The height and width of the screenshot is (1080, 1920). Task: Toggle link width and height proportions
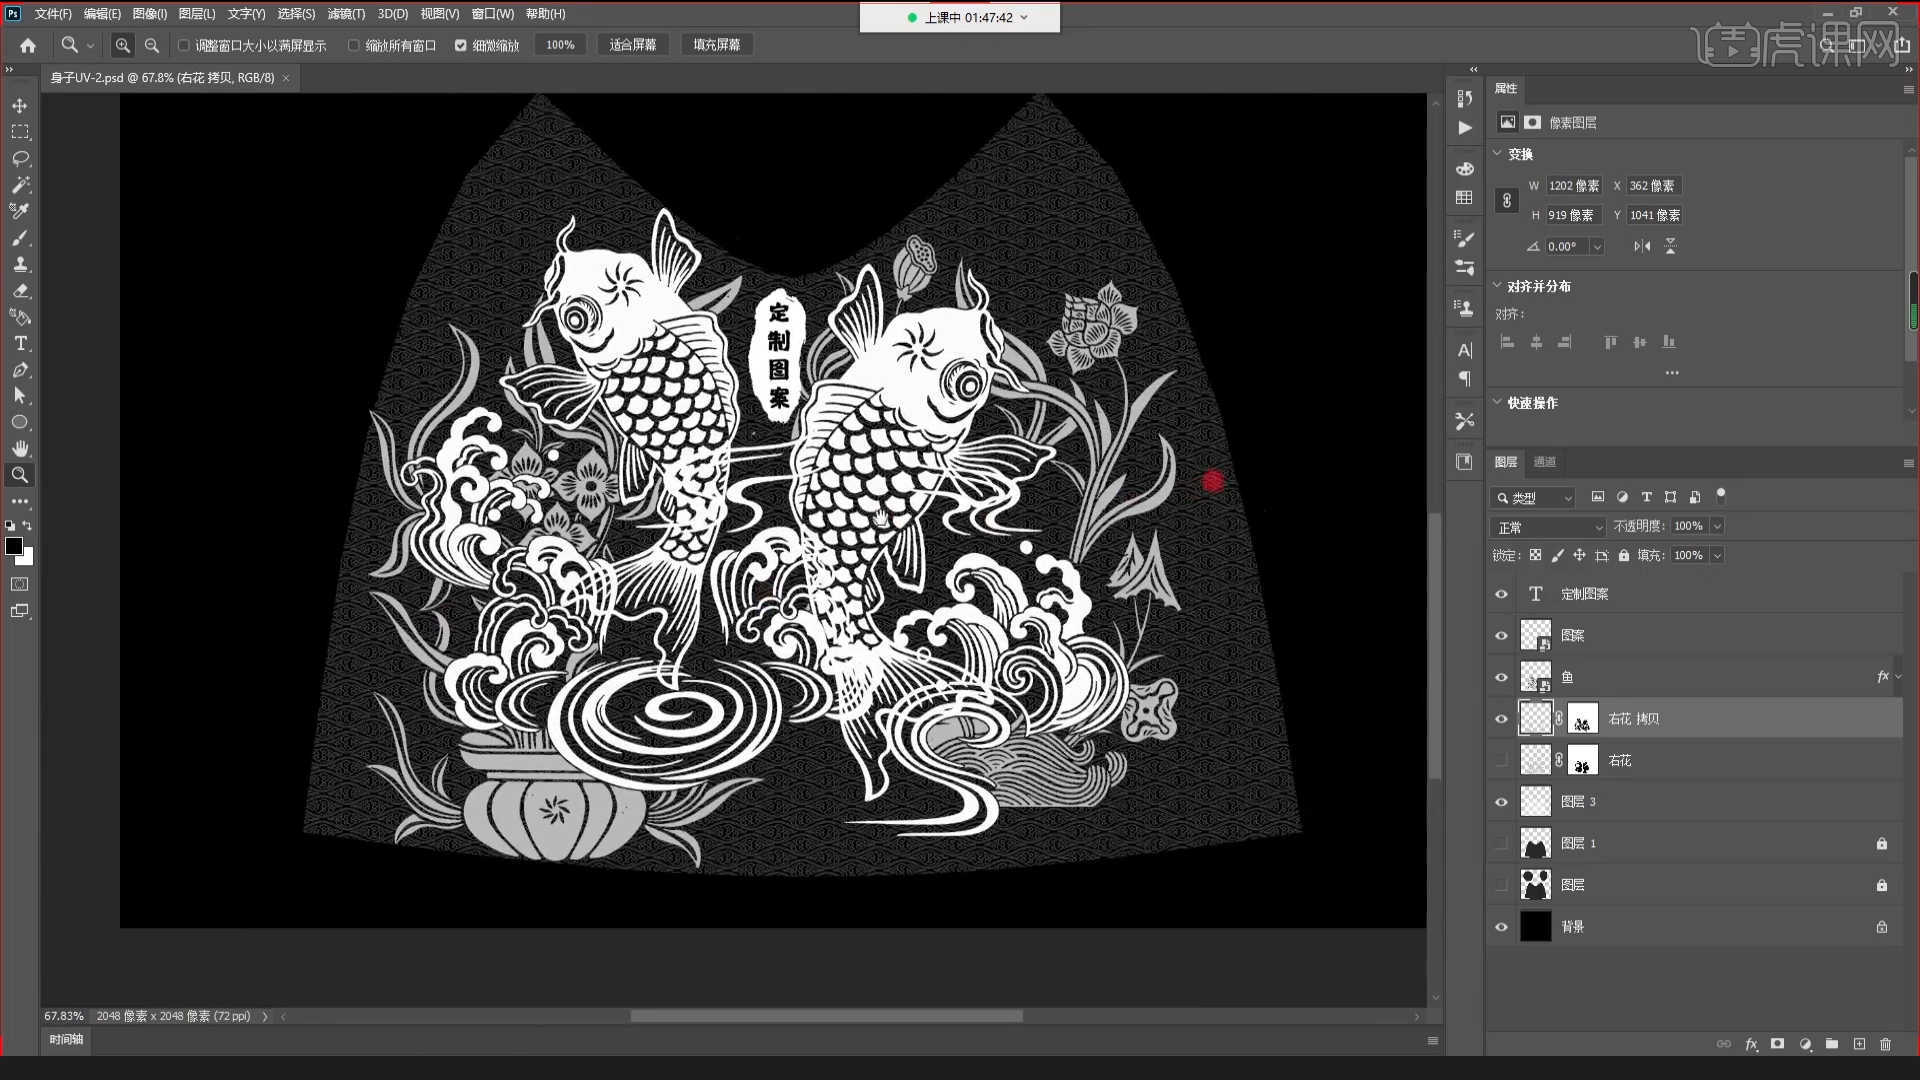[1507, 201]
